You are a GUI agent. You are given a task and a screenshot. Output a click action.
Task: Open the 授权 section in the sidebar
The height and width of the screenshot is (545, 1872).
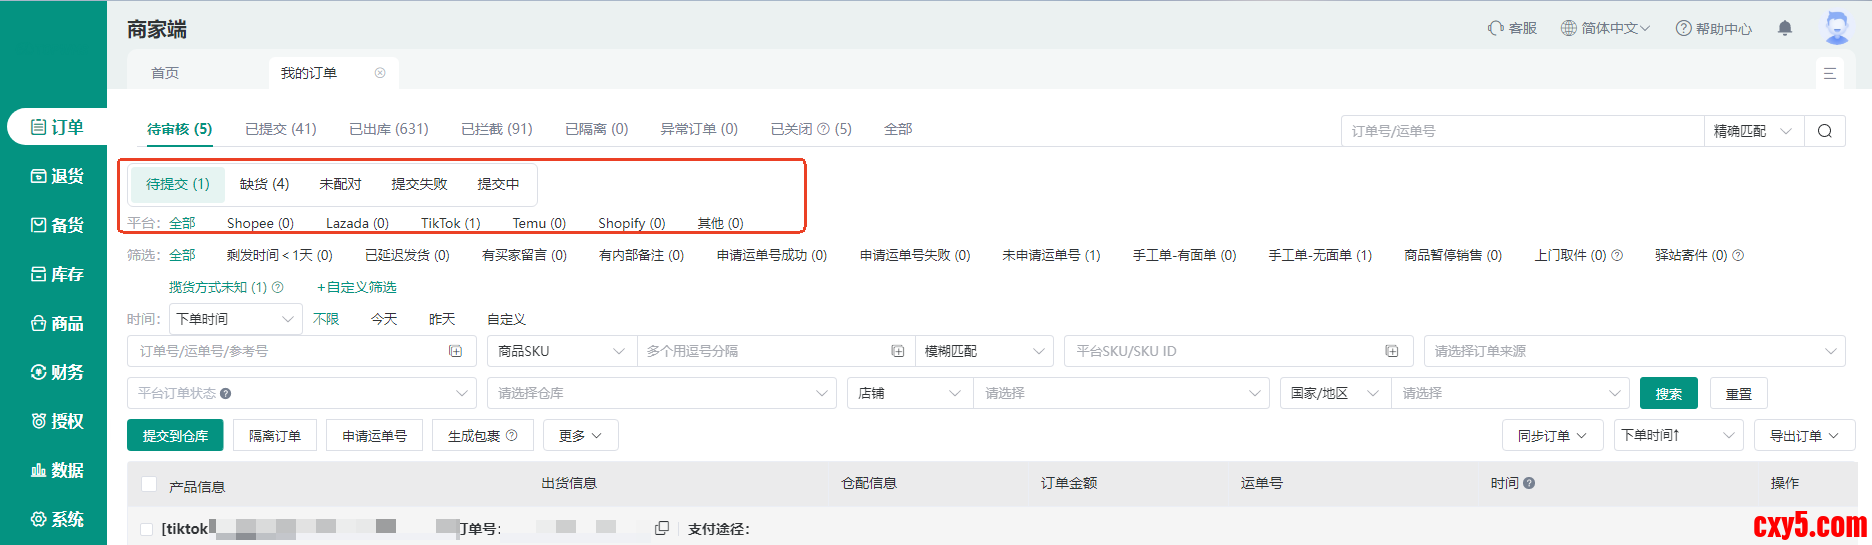[57, 421]
